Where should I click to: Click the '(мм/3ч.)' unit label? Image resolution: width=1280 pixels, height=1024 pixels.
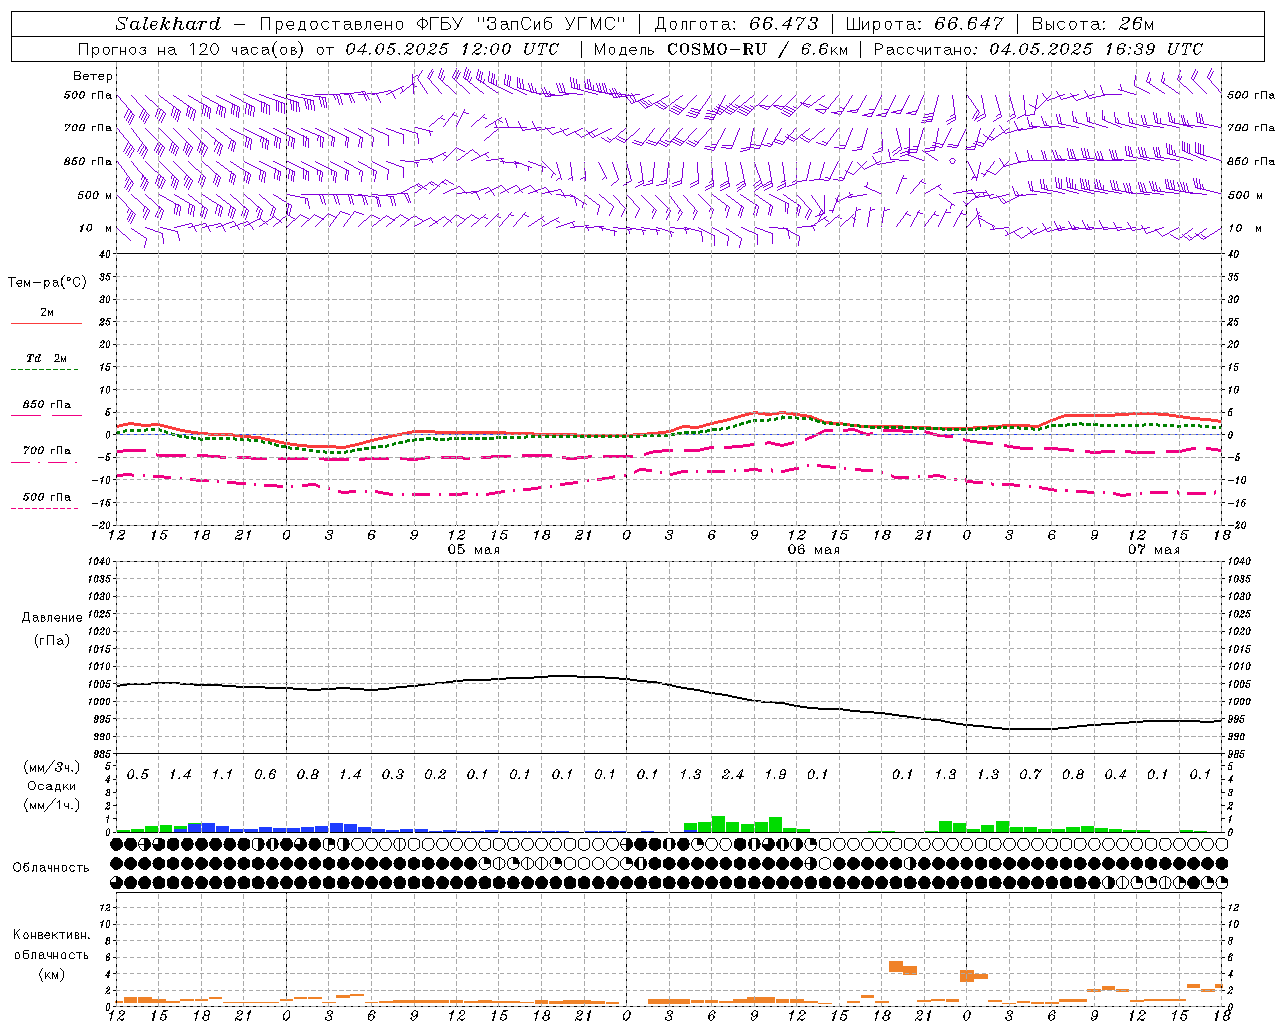click(x=52, y=767)
